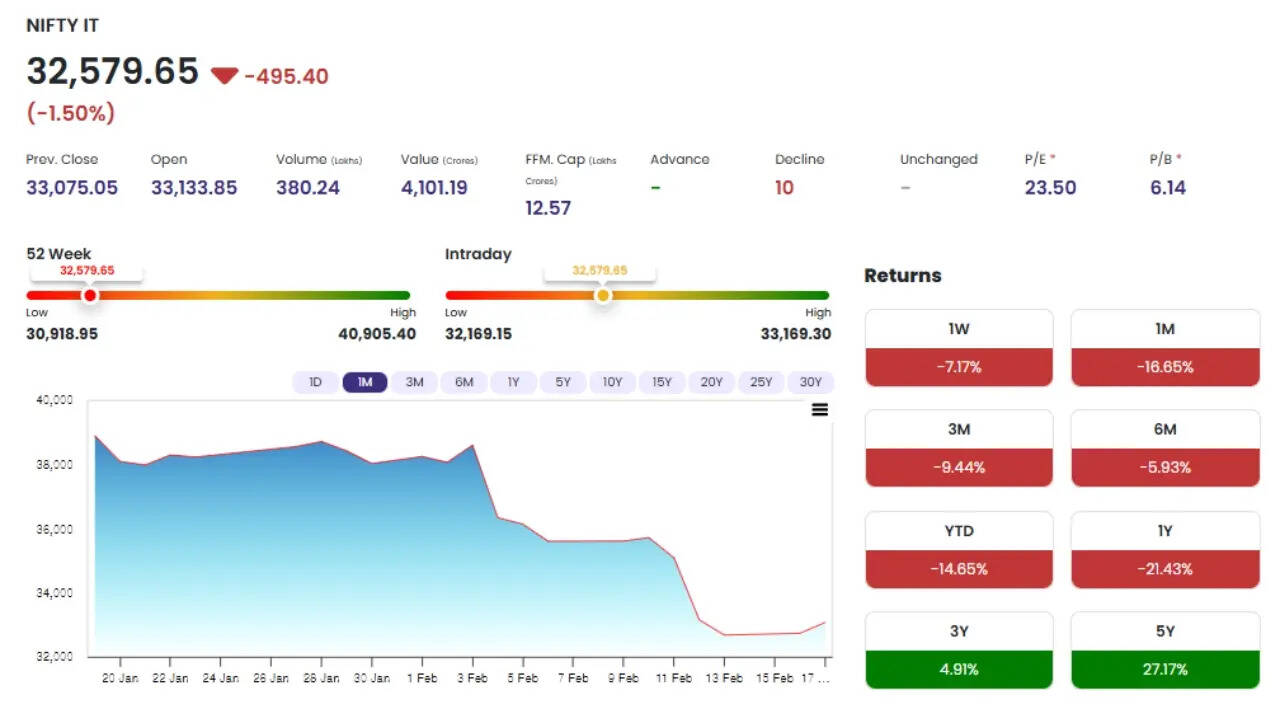
Task: Switch chart to 1Y range
Action: pyautogui.click(x=513, y=382)
